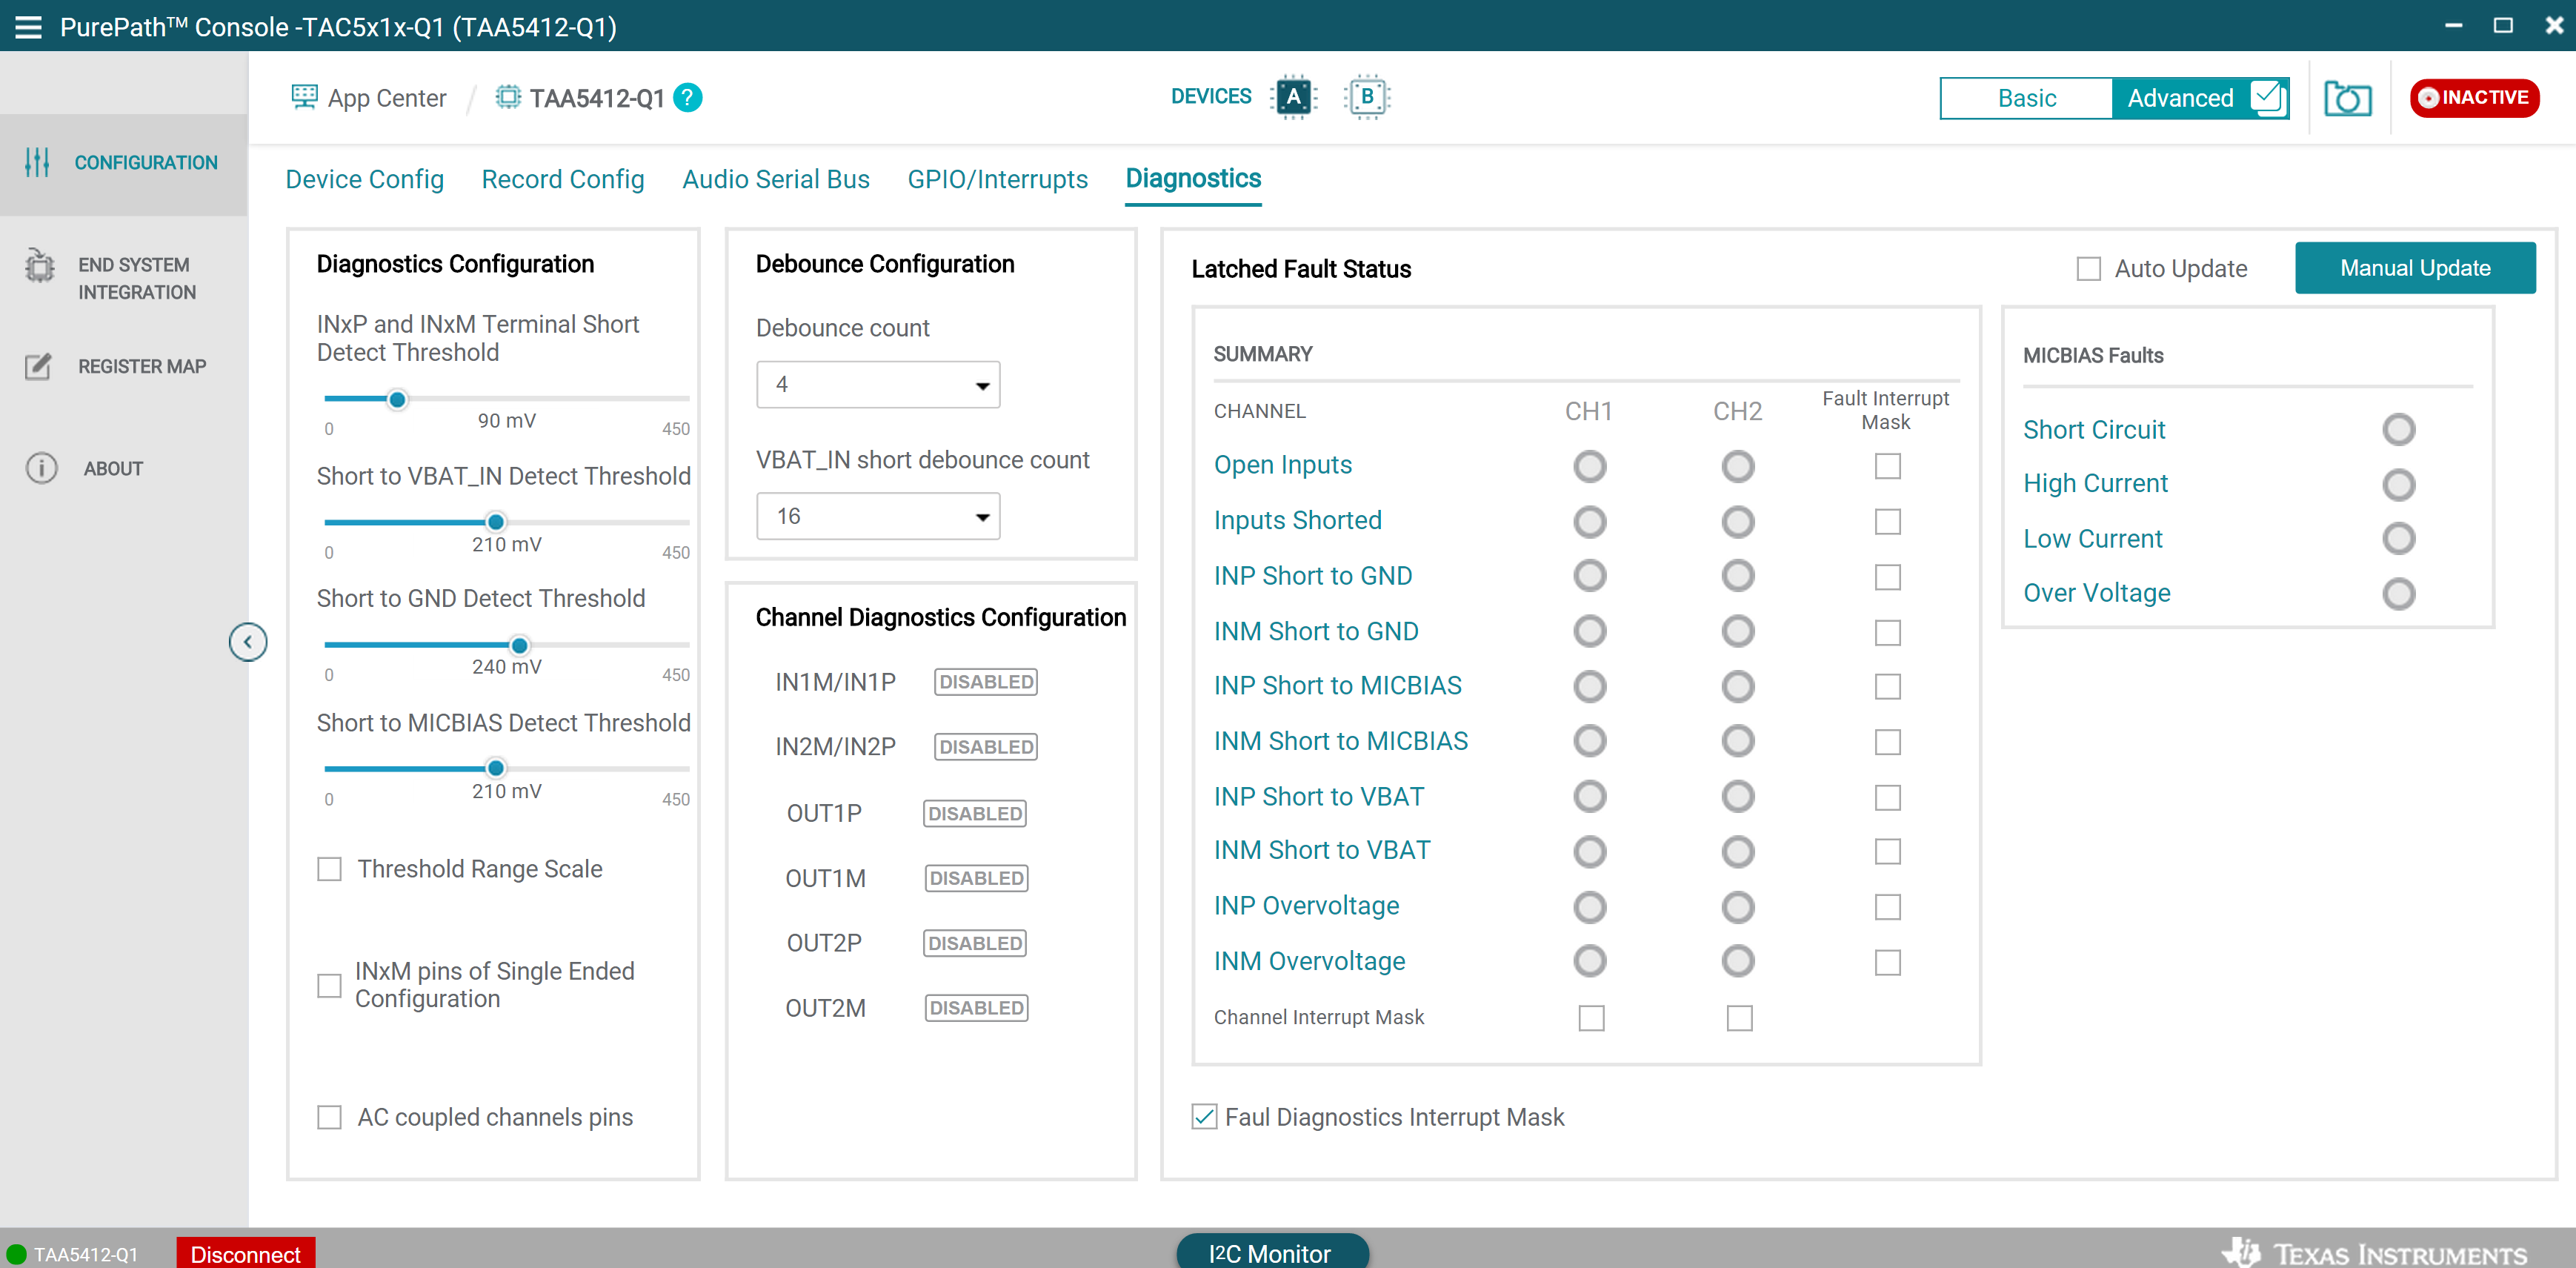This screenshot has width=2576, height=1268.
Task: Click CH2 INM Overvoltage fault indicator
Action: (x=1737, y=961)
